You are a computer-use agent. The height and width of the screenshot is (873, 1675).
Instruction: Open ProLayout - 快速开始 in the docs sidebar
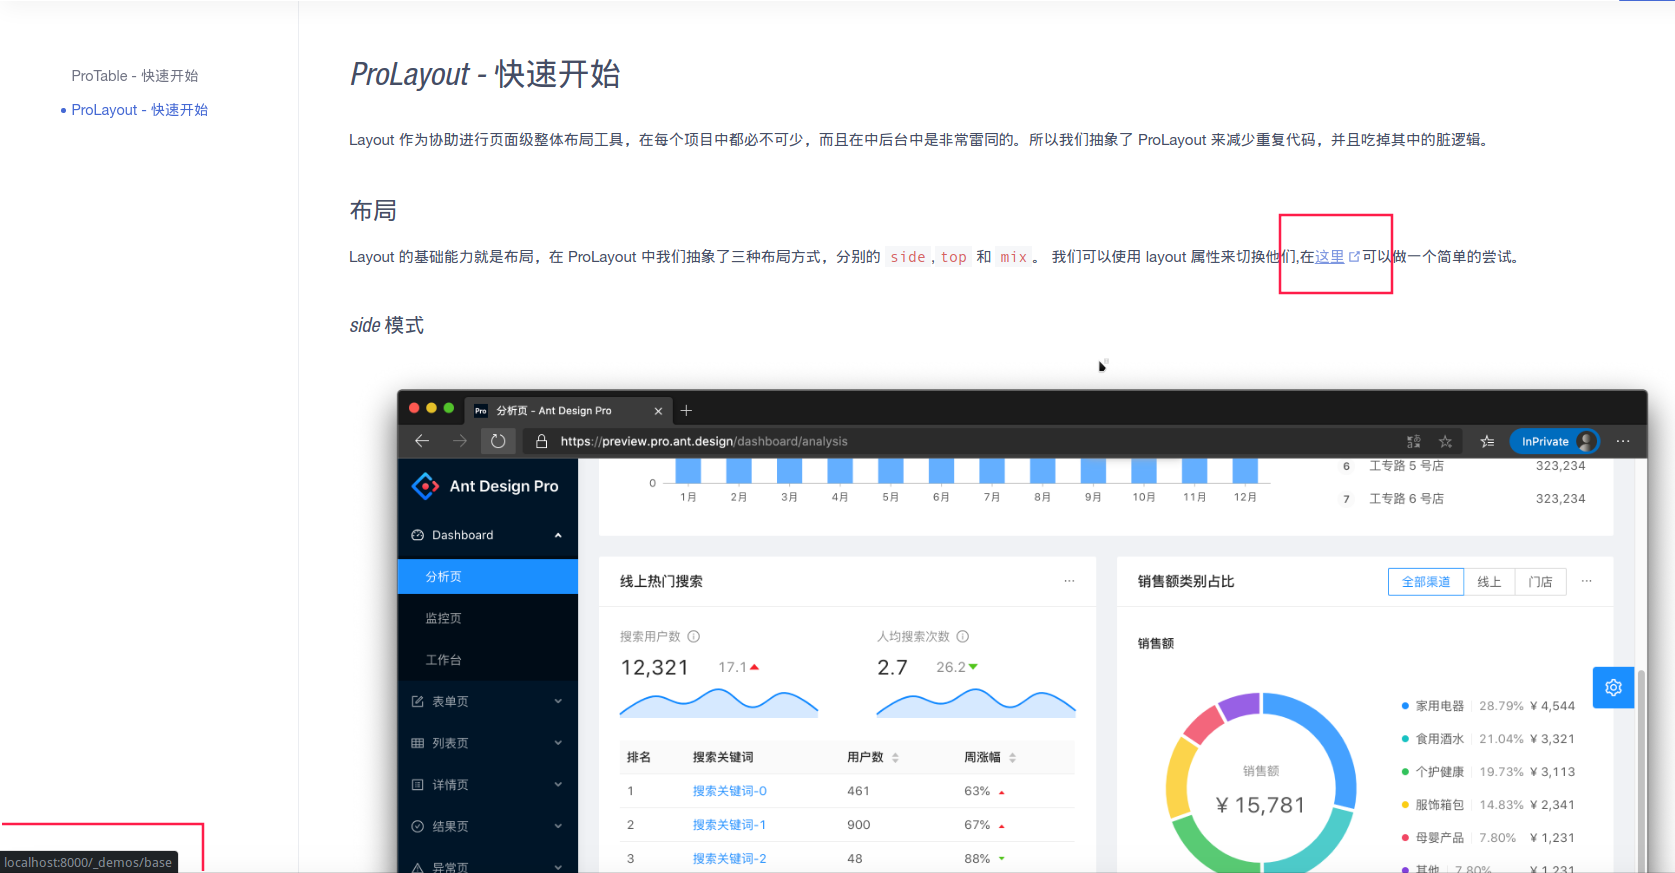[139, 110]
